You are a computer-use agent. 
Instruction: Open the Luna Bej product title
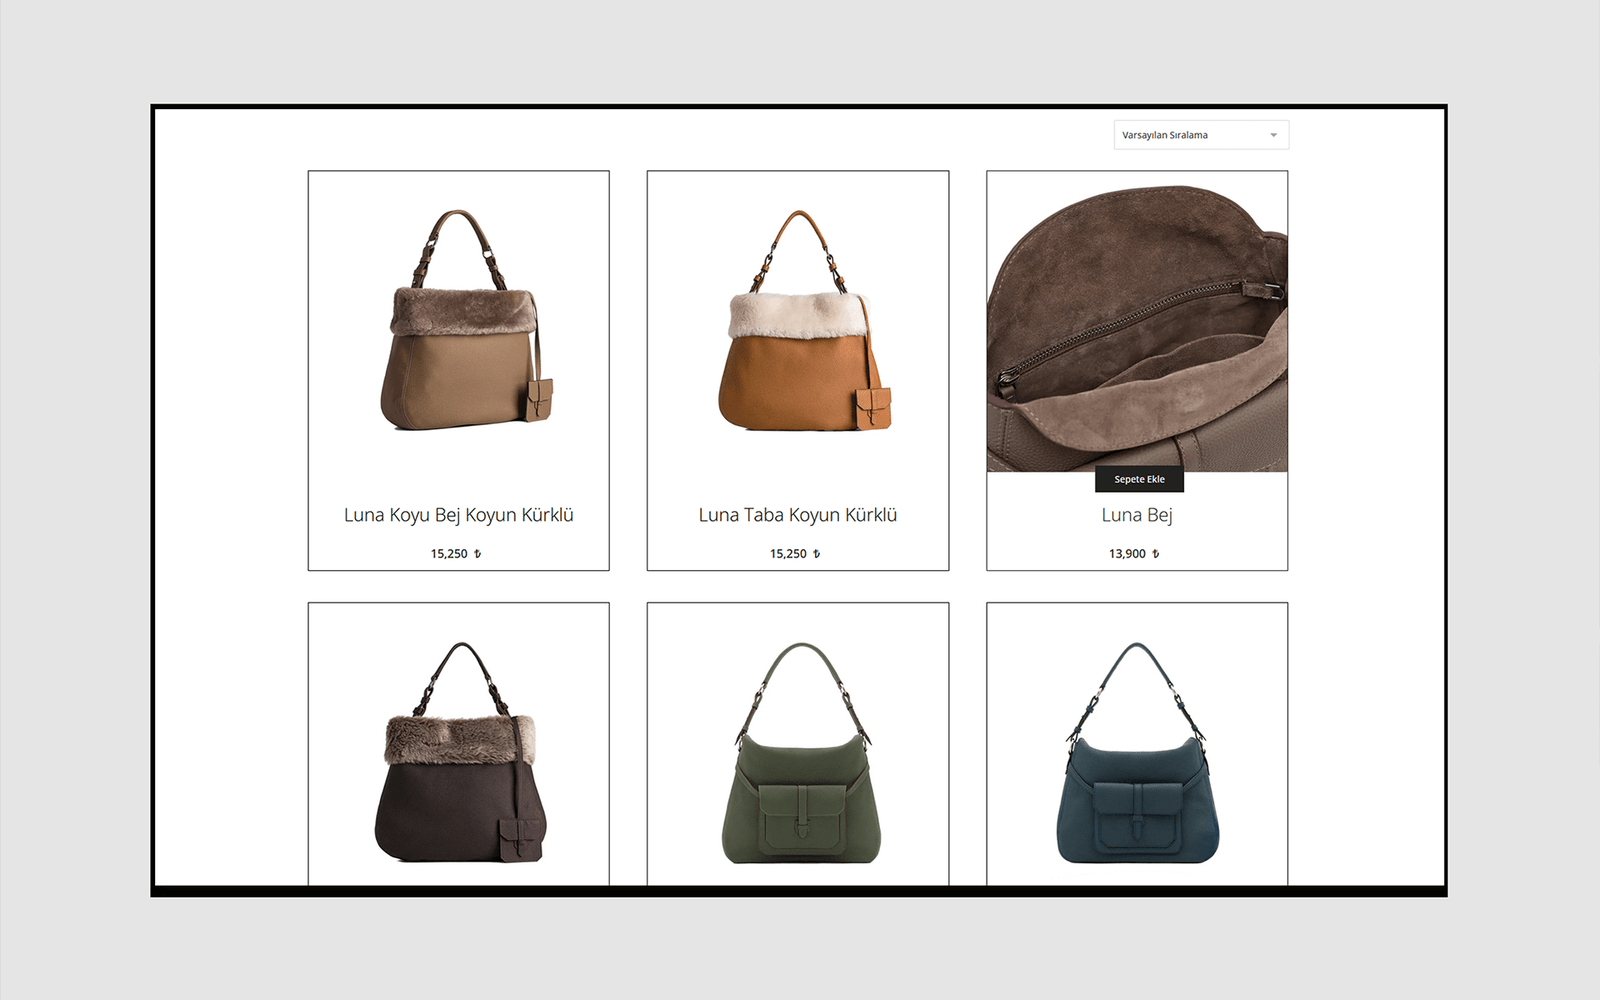(1137, 515)
